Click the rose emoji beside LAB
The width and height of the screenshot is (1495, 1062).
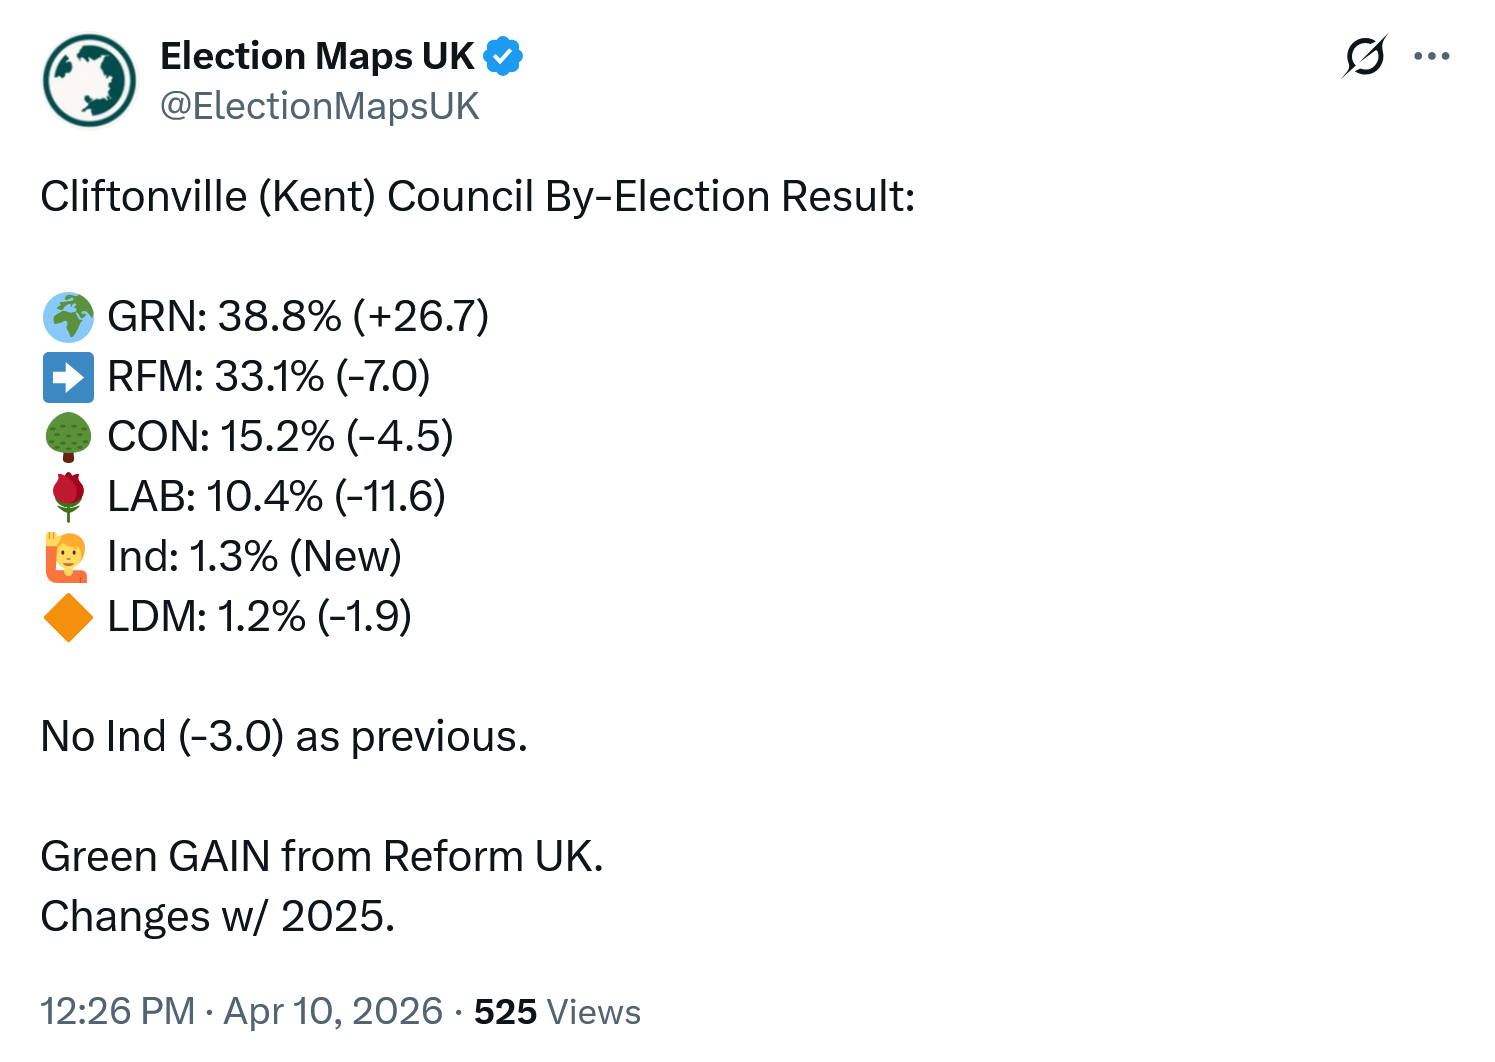[x=68, y=497]
